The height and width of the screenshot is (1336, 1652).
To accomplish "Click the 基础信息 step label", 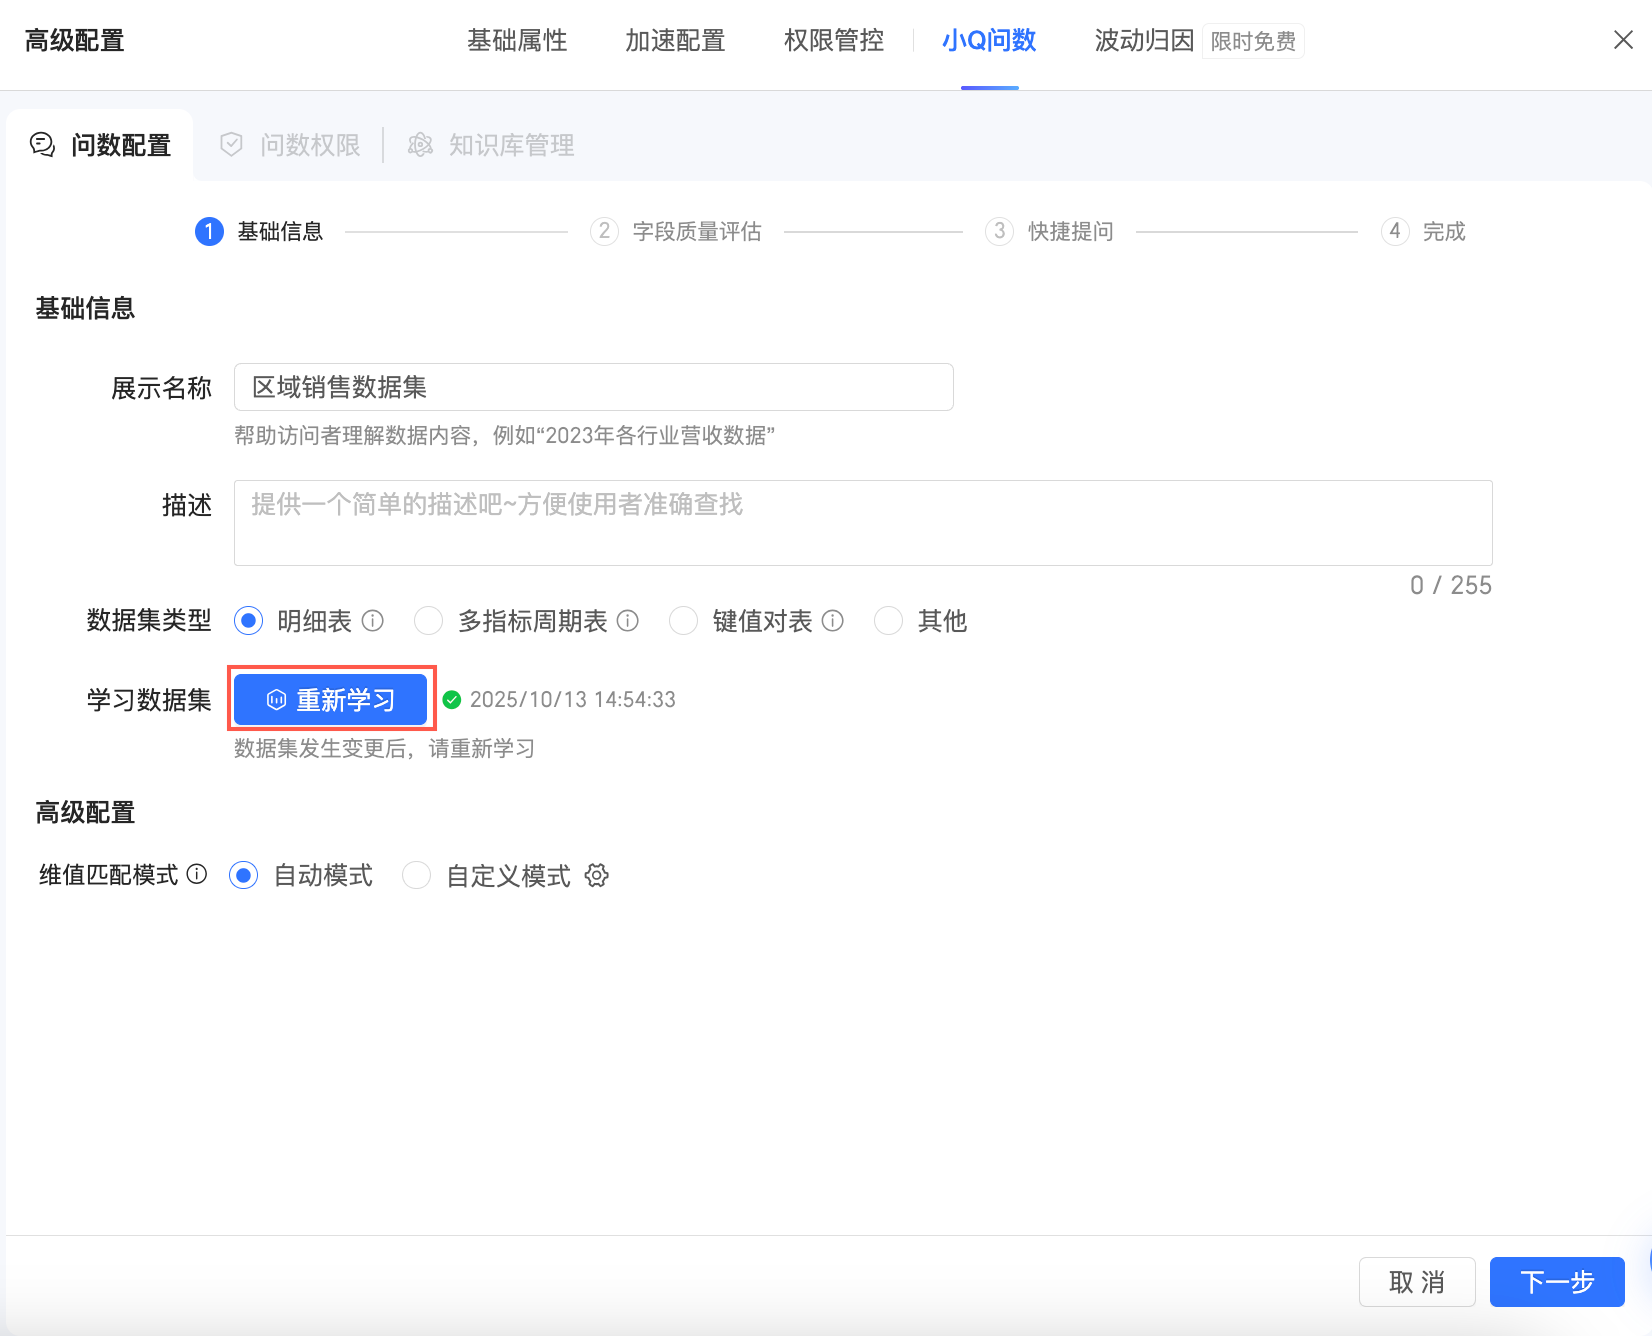I will (280, 232).
